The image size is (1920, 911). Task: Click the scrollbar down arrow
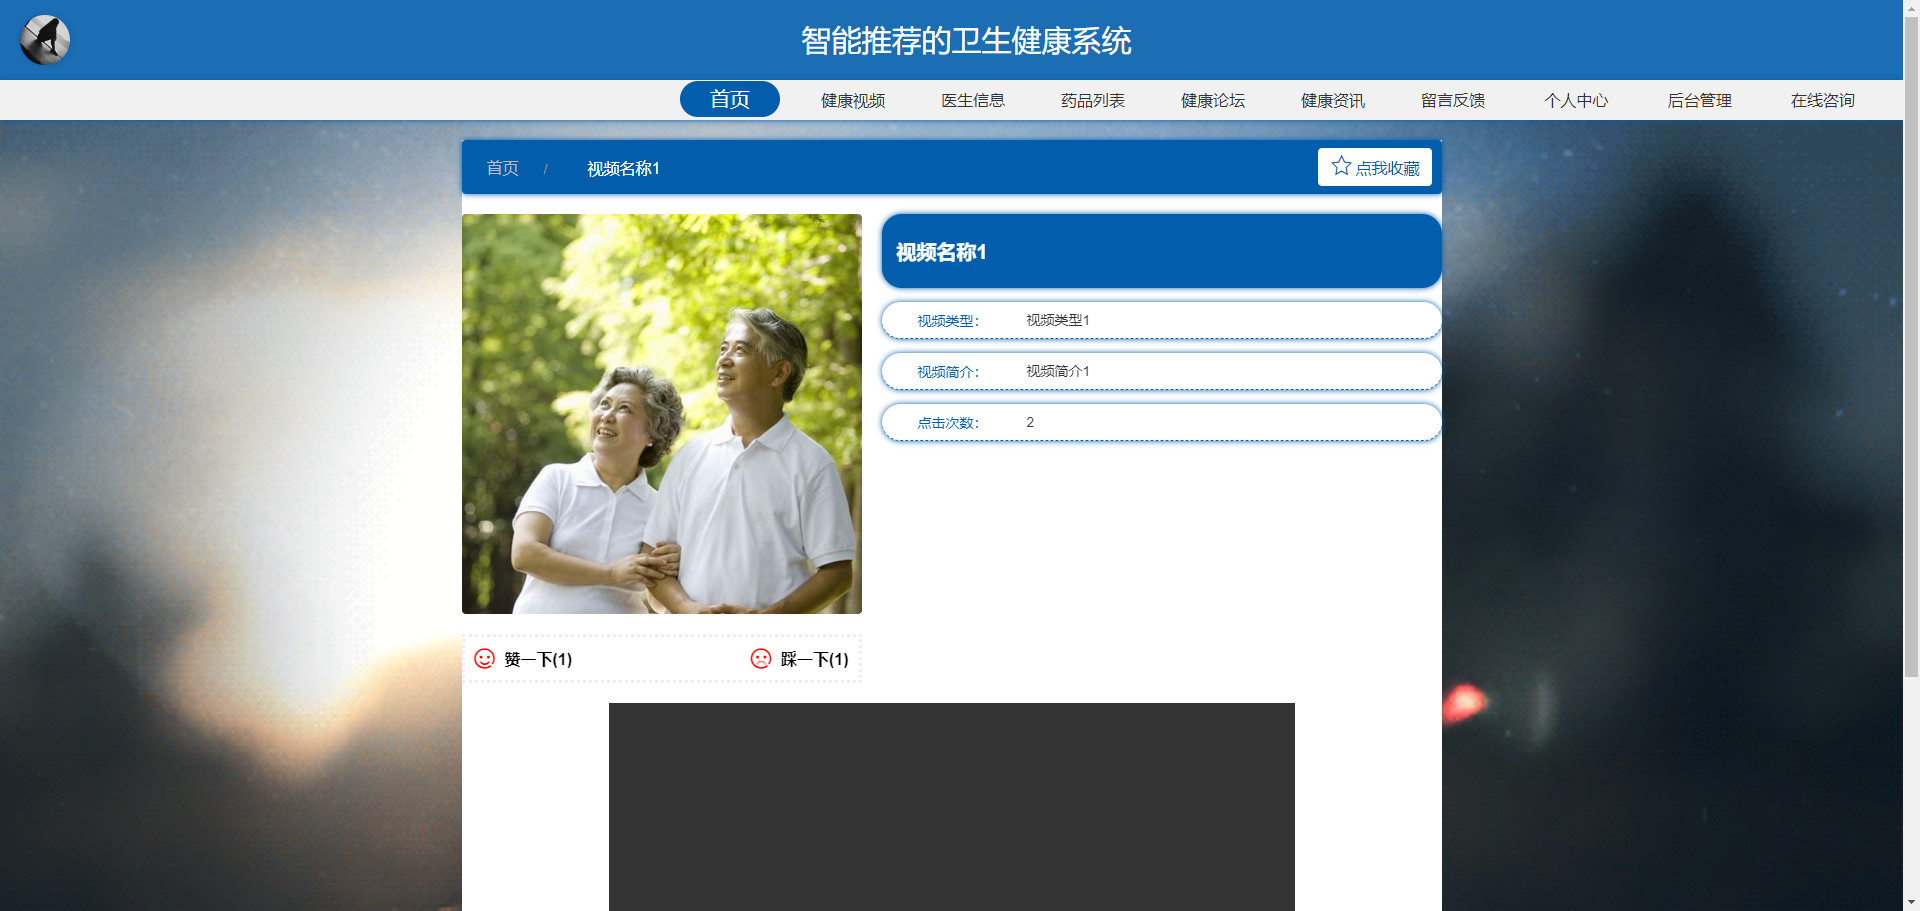[x=1911, y=902]
